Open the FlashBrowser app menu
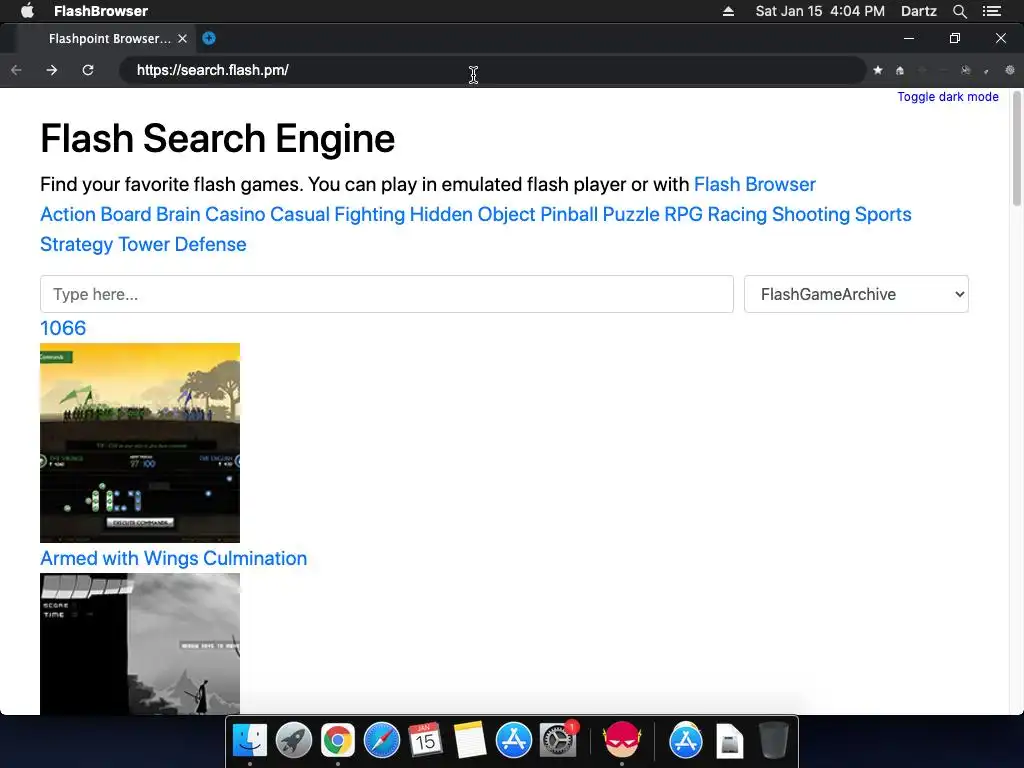 (x=101, y=11)
